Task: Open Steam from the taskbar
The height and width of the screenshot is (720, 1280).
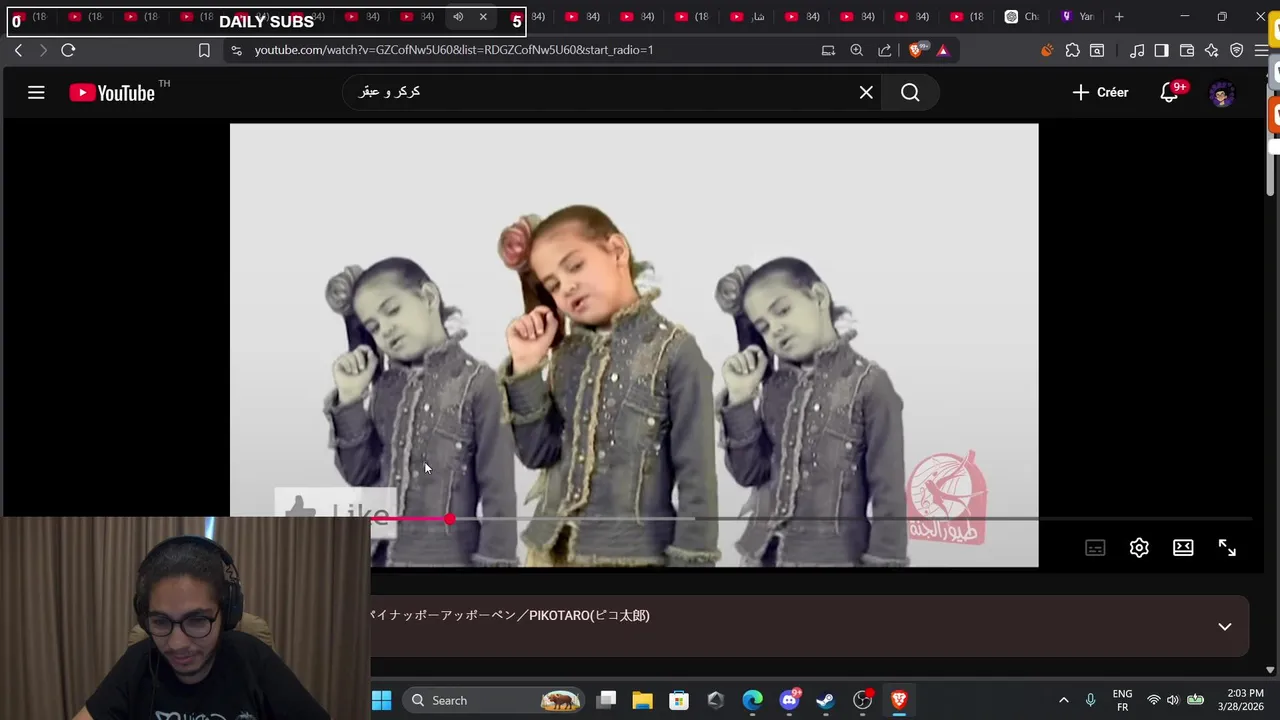Action: point(825,700)
